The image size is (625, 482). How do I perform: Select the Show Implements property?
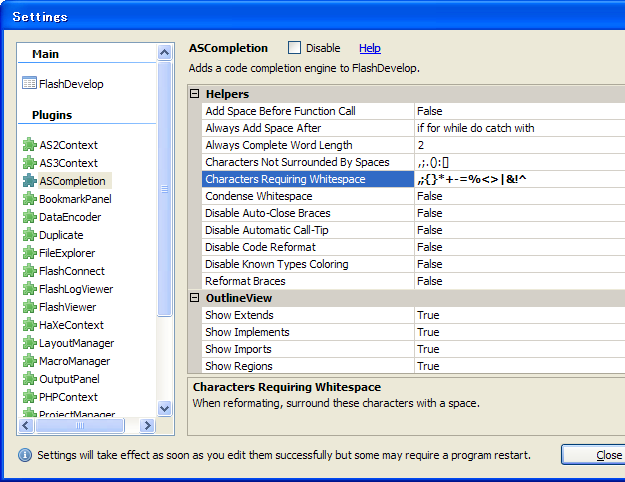pos(308,332)
